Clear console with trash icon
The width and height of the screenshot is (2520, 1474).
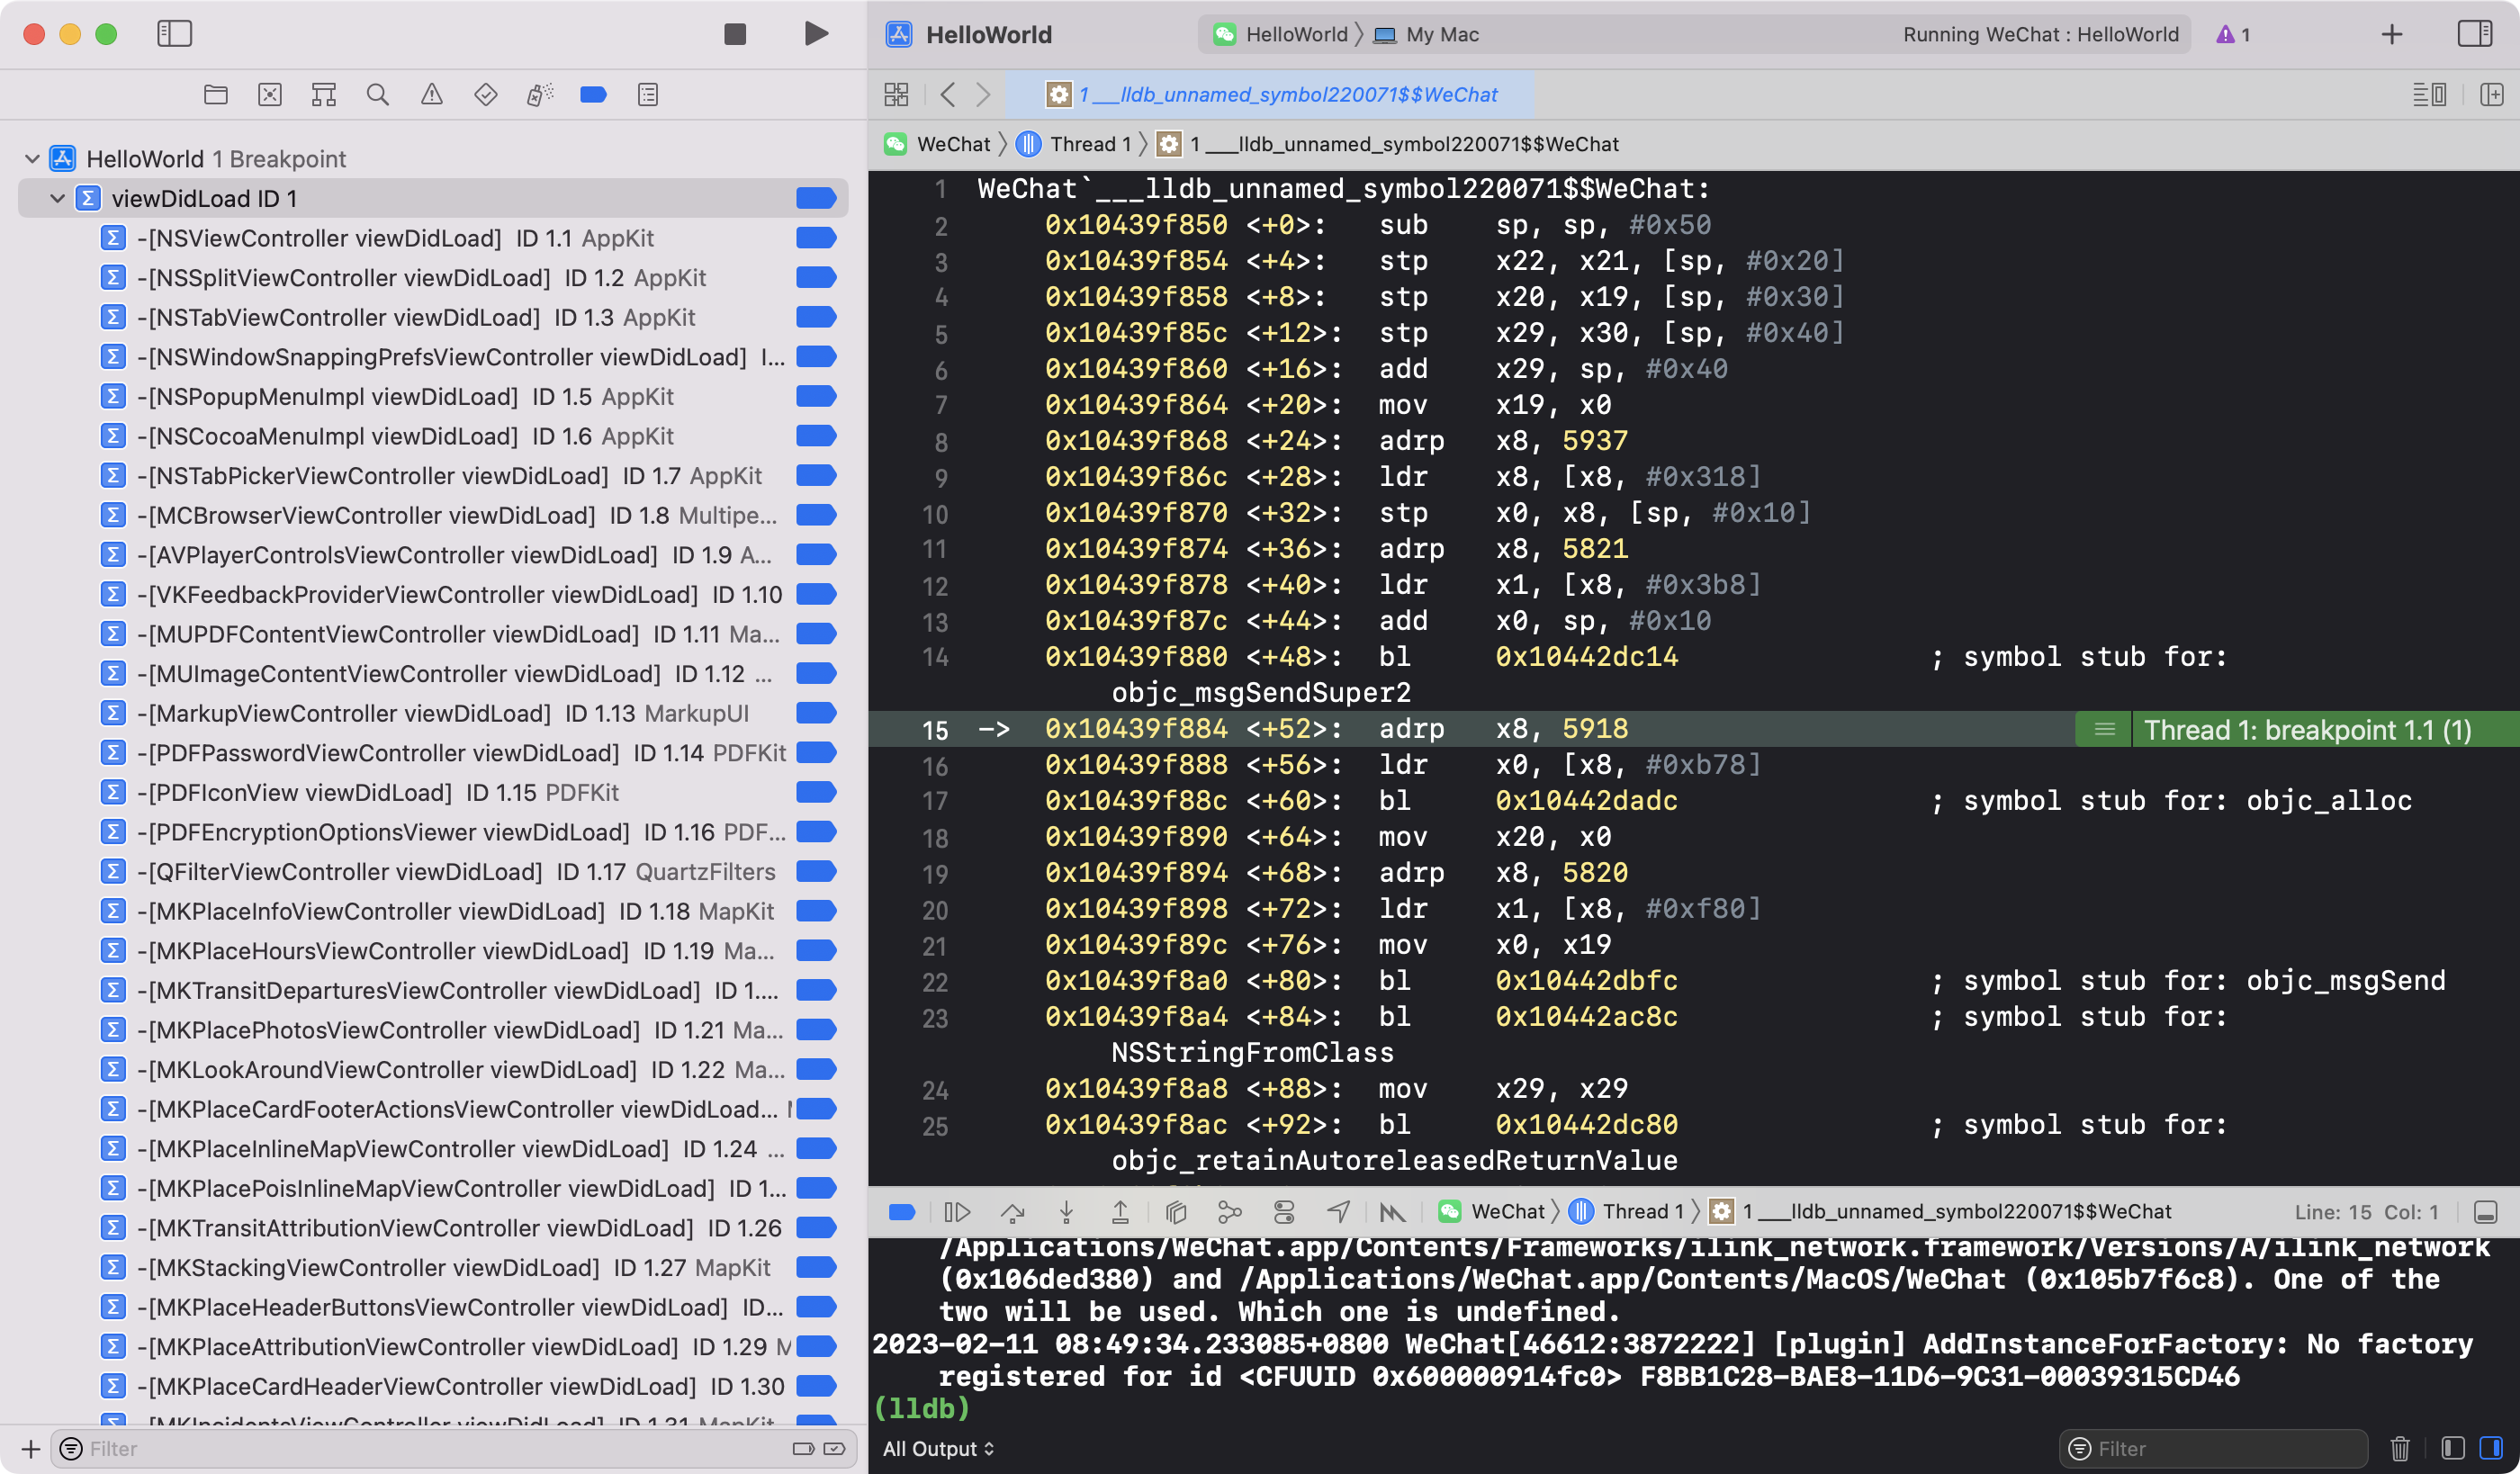pos(2400,1448)
